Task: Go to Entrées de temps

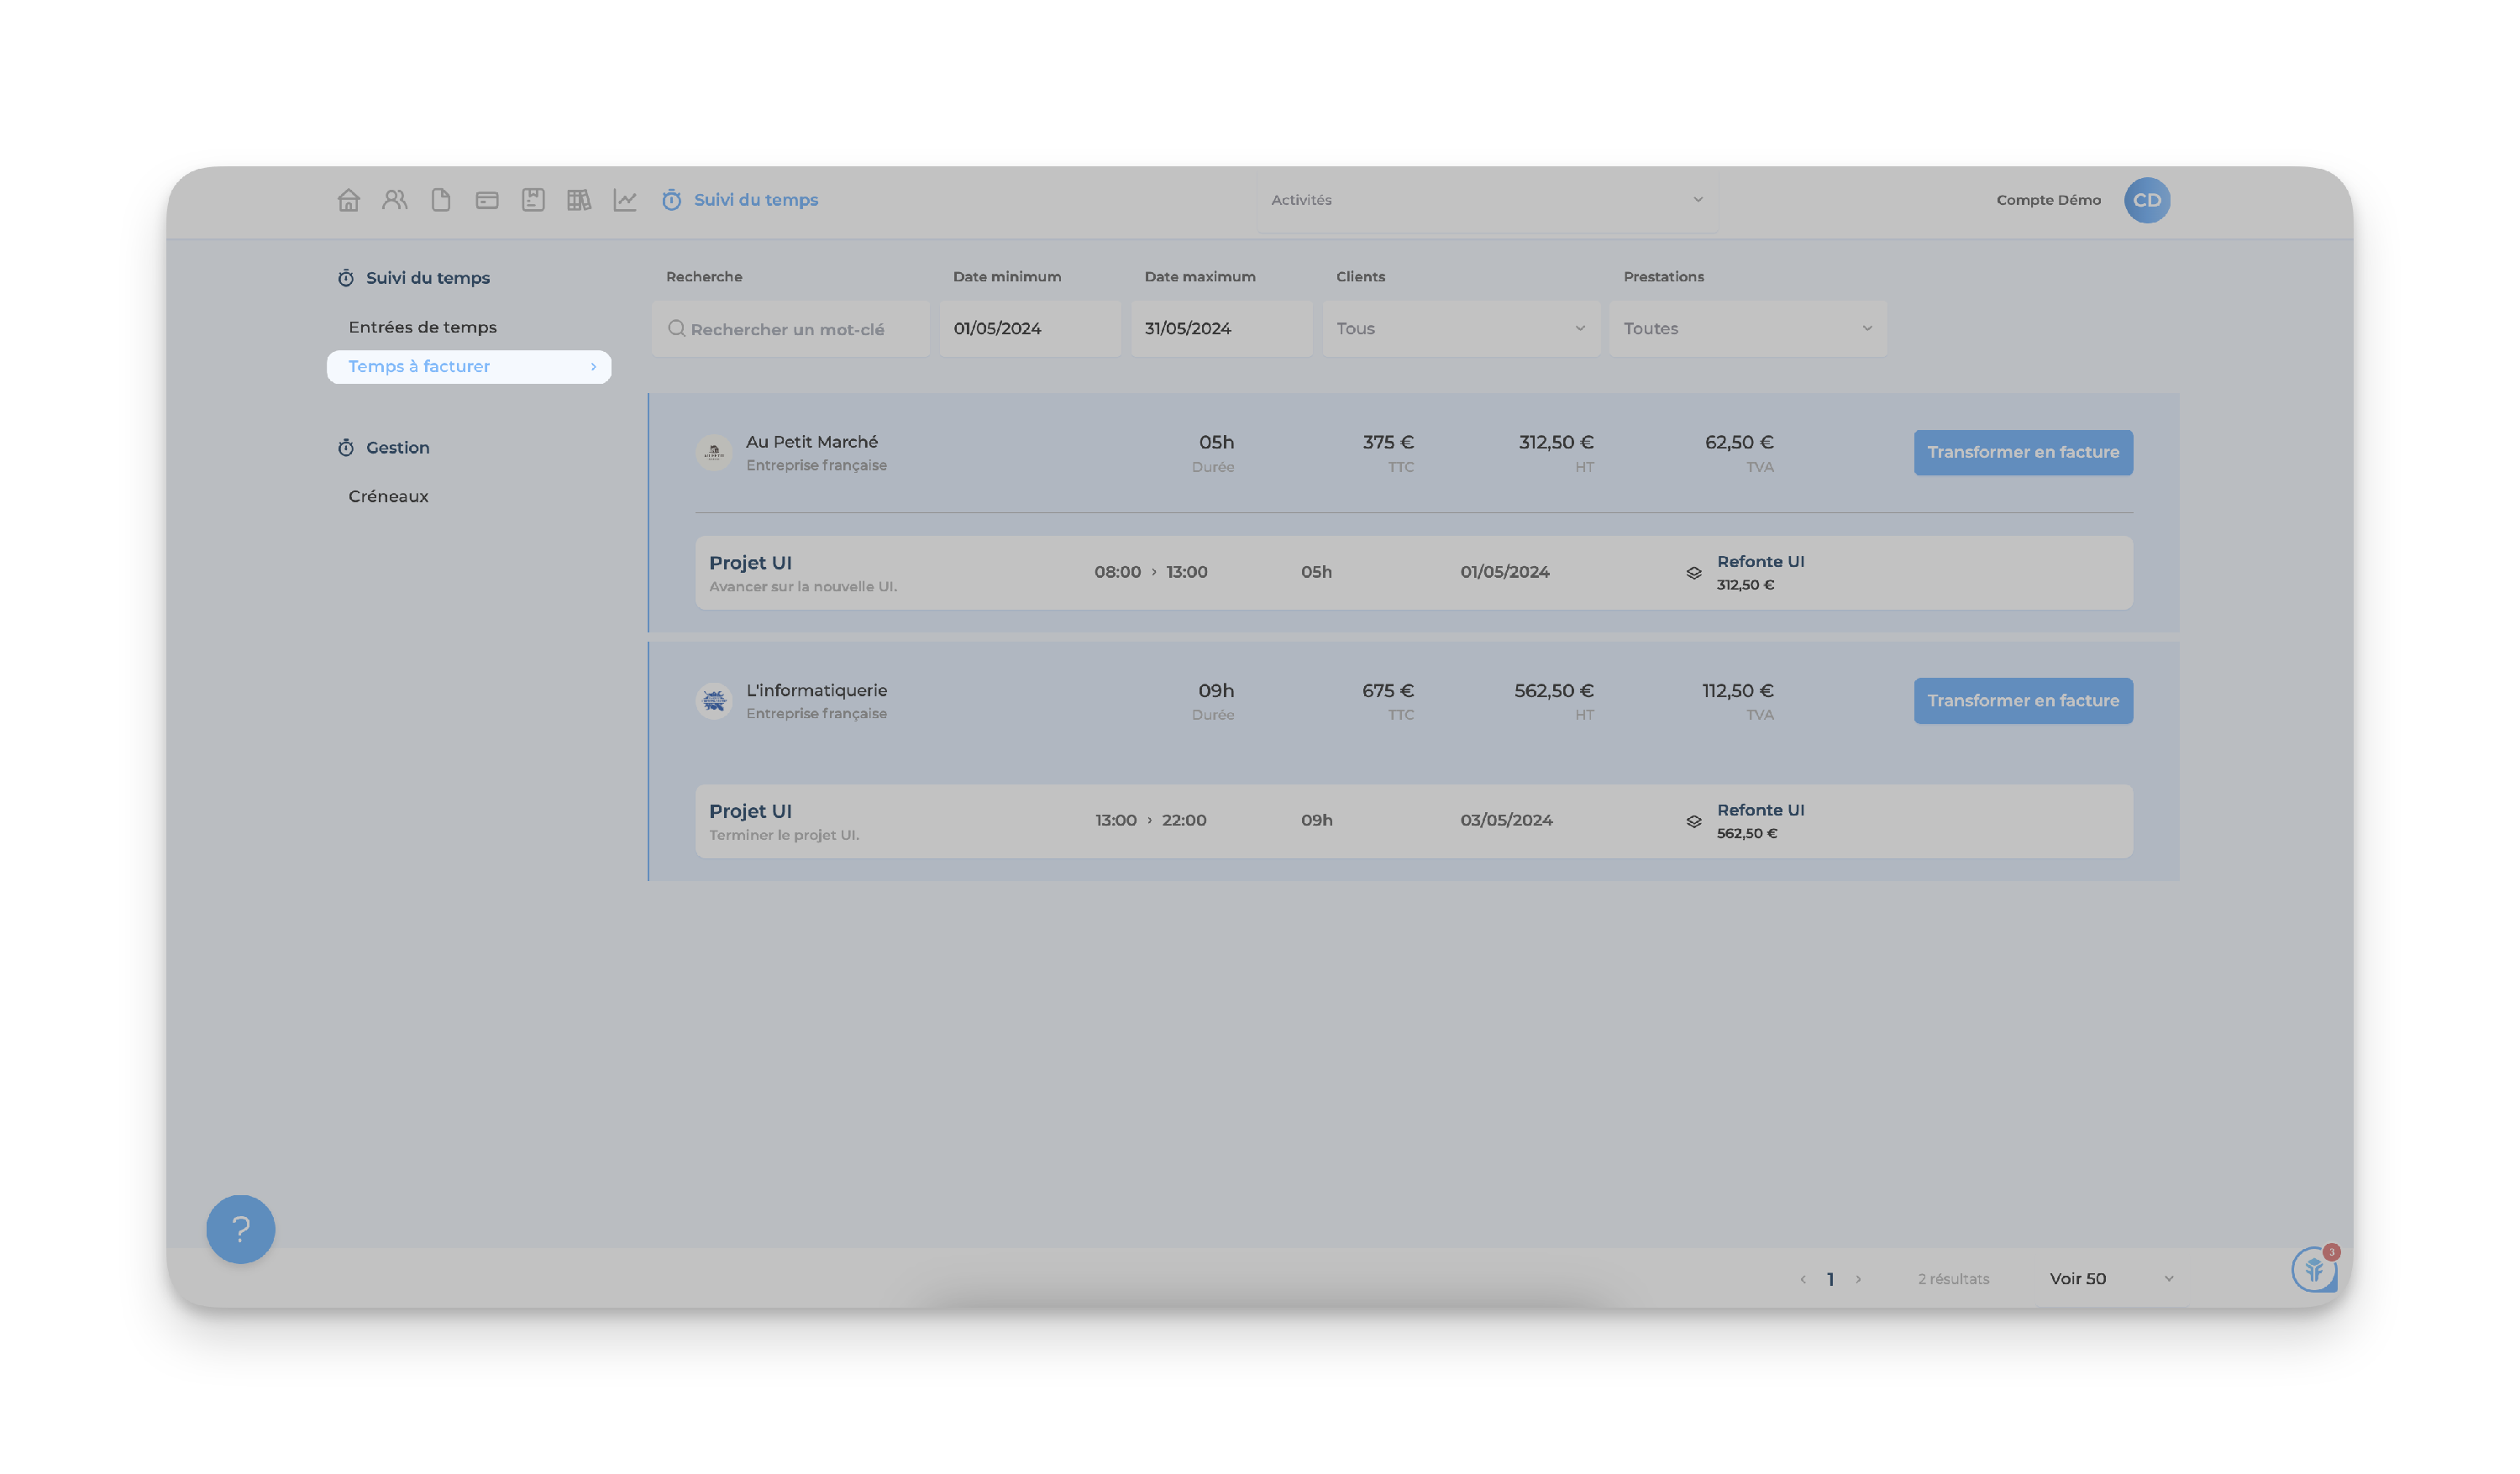Action: click(422, 327)
